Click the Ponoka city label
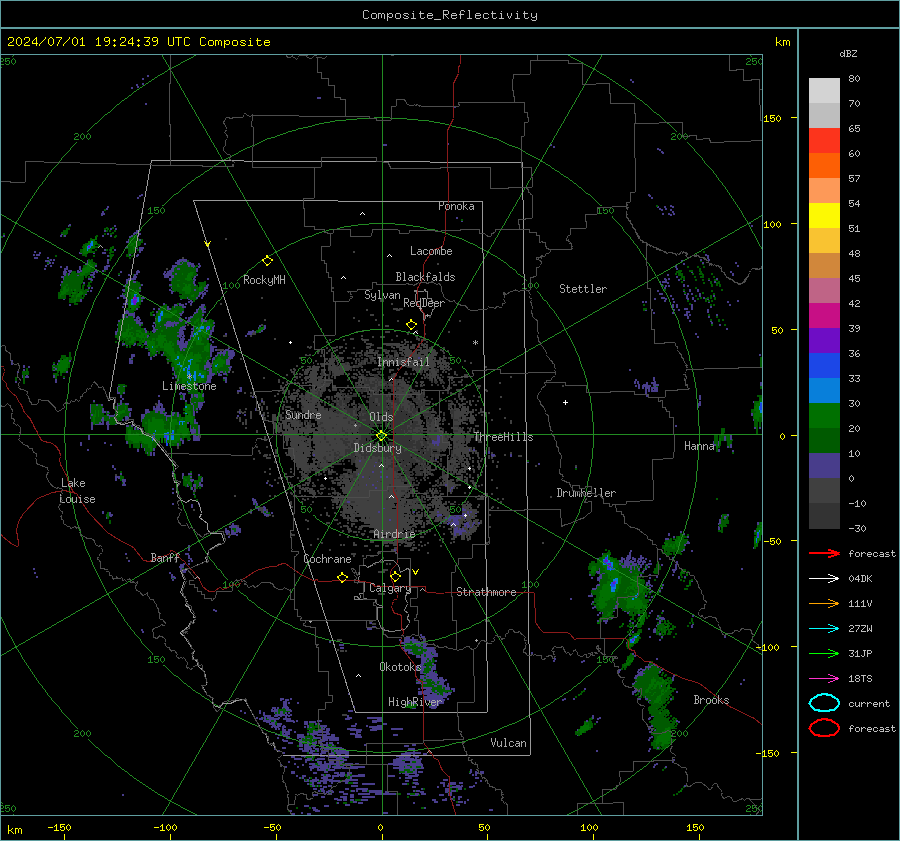This screenshot has width=900, height=841. [456, 206]
